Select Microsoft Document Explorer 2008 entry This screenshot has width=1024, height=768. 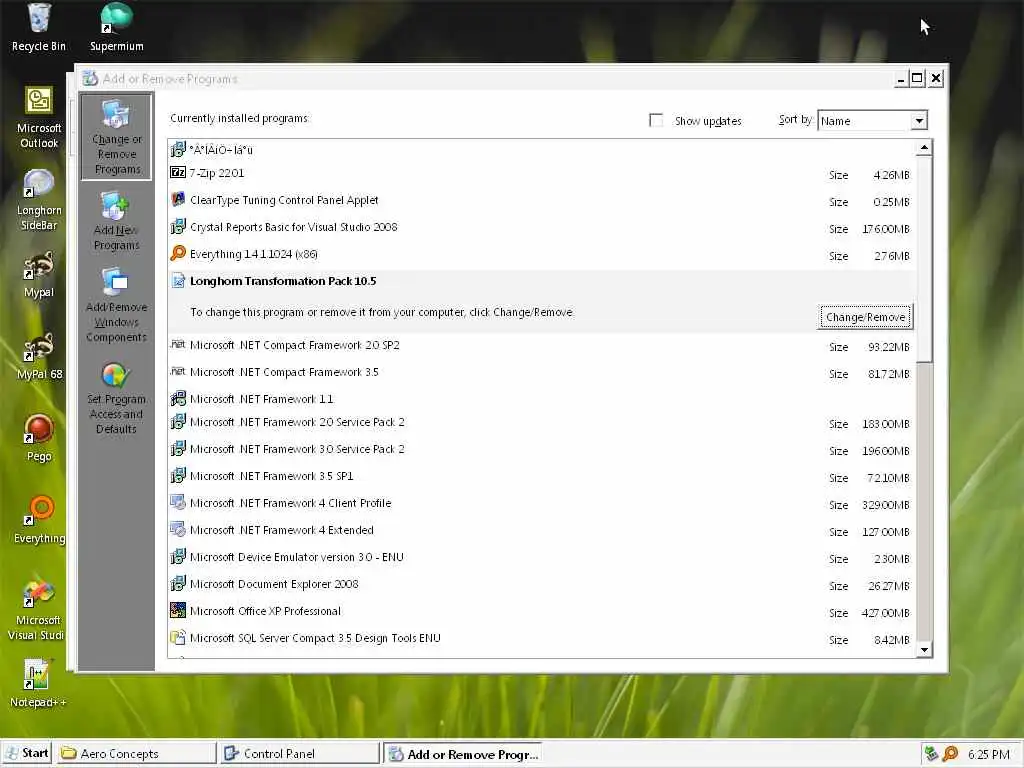point(541,584)
